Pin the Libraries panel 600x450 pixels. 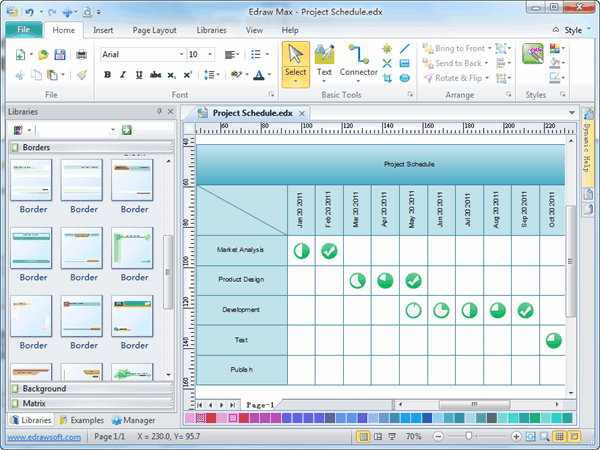[x=158, y=111]
